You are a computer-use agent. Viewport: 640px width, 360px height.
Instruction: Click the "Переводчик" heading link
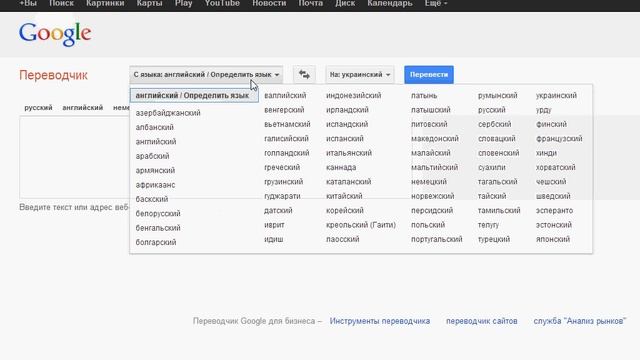pyautogui.click(x=53, y=76)
